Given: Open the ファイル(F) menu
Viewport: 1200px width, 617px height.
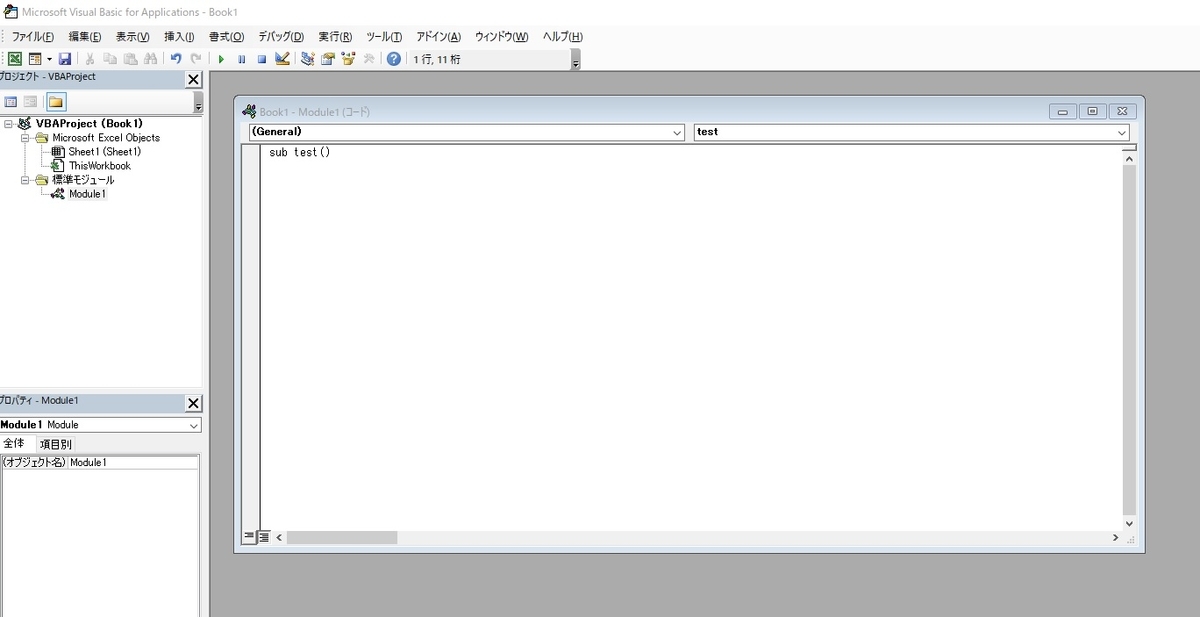Looking at the screenshot, I should tap(33, 36).
